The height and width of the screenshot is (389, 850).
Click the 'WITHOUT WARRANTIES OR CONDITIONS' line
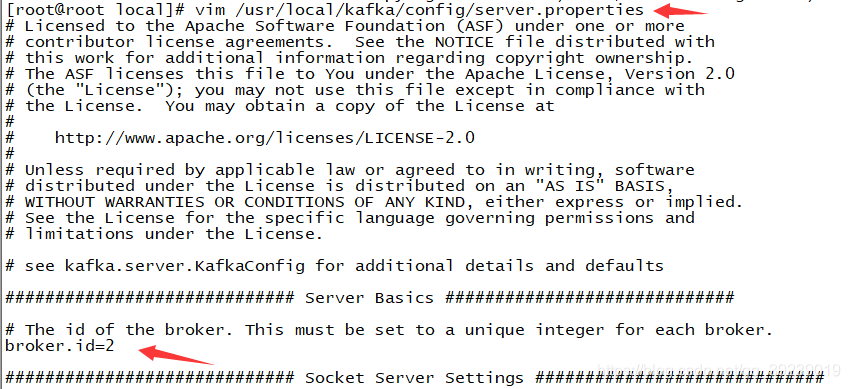click(x=374, y=202)
